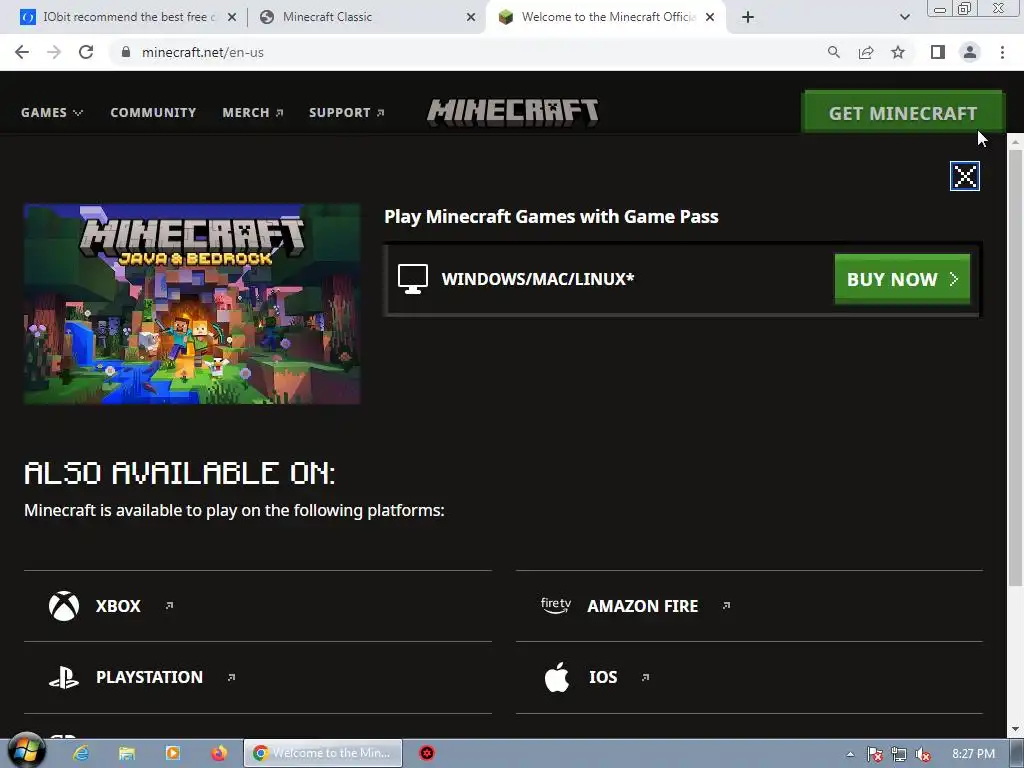
Task: Click the zoom magnifier icon in address bar
Action: (x=833, y=52)
